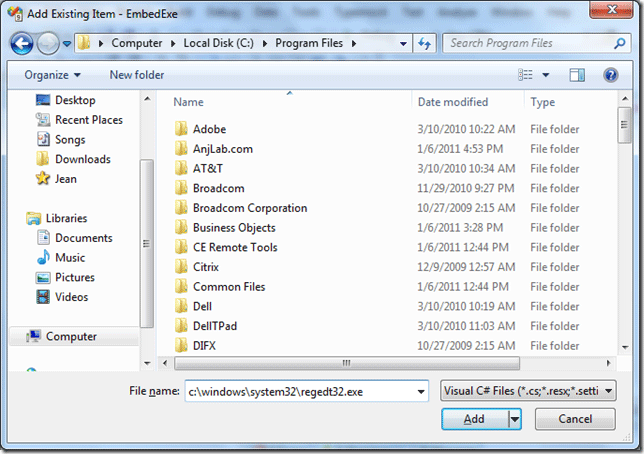Open the File name dropdown arrow

click(x=421, y=391)
